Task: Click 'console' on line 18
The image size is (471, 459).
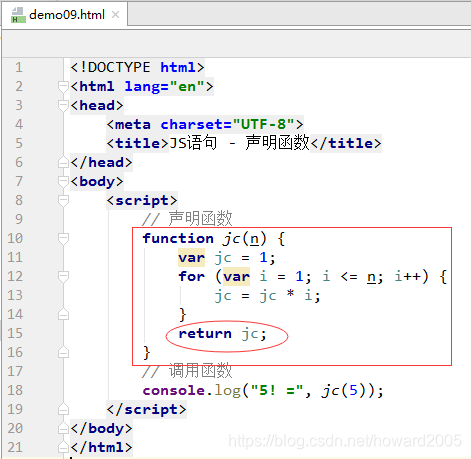Action: [174, 391]
